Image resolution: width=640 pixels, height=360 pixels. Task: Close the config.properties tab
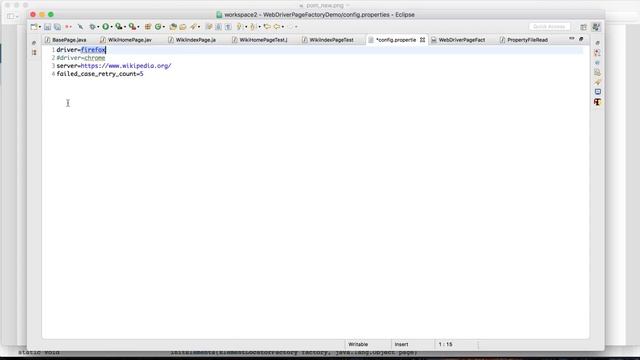(x=422, y=40)
